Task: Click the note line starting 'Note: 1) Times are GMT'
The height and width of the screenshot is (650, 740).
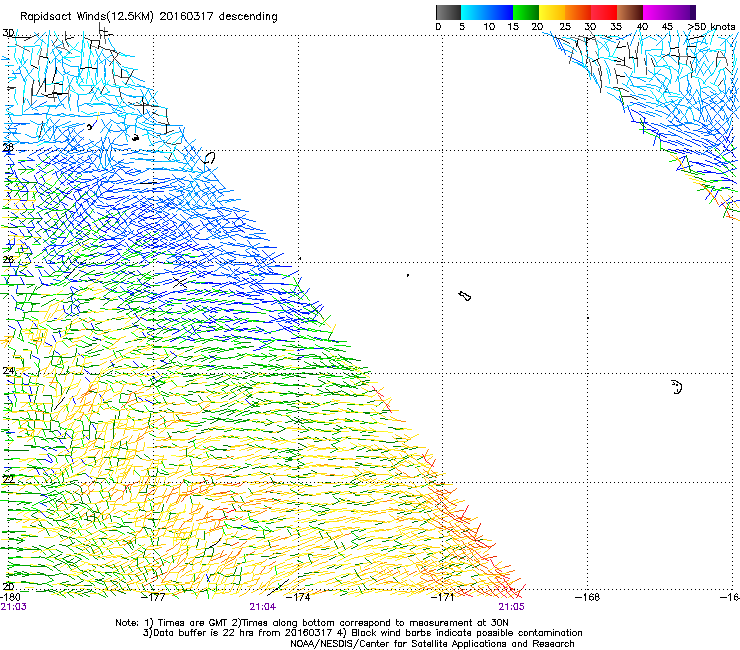Action: (312, 623)
